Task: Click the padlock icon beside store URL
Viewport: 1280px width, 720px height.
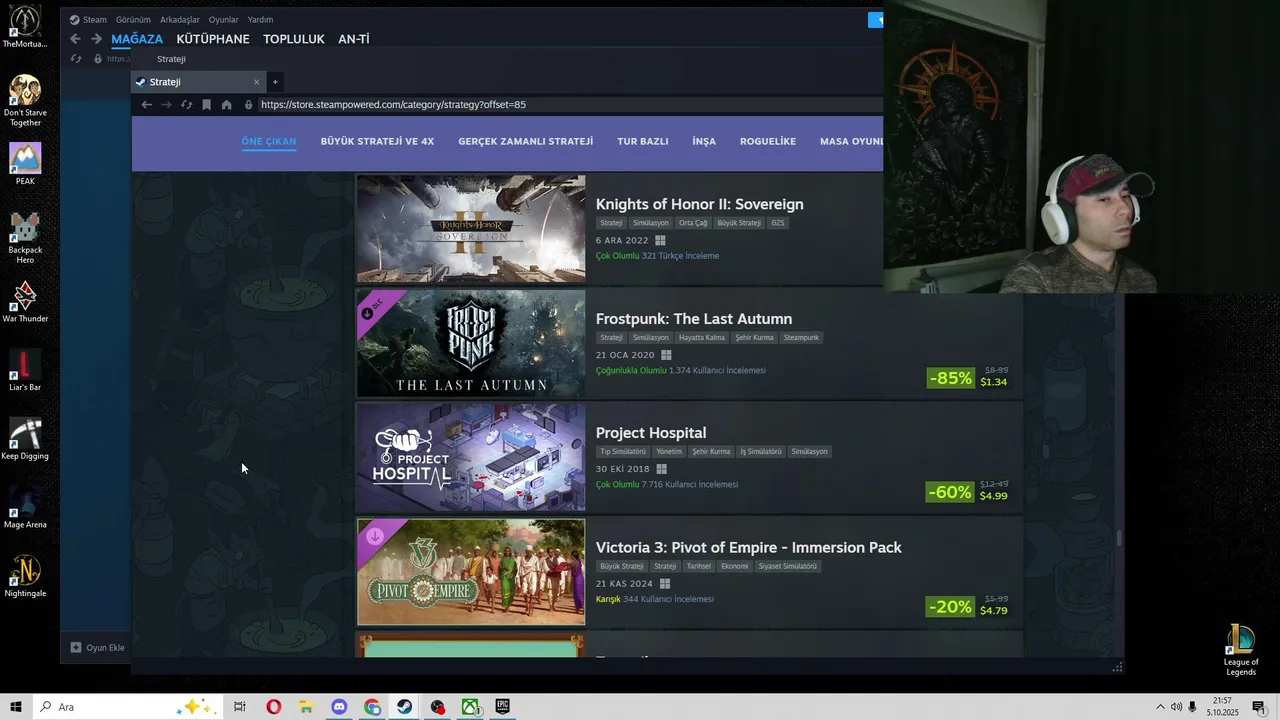Action: (248, 104)
